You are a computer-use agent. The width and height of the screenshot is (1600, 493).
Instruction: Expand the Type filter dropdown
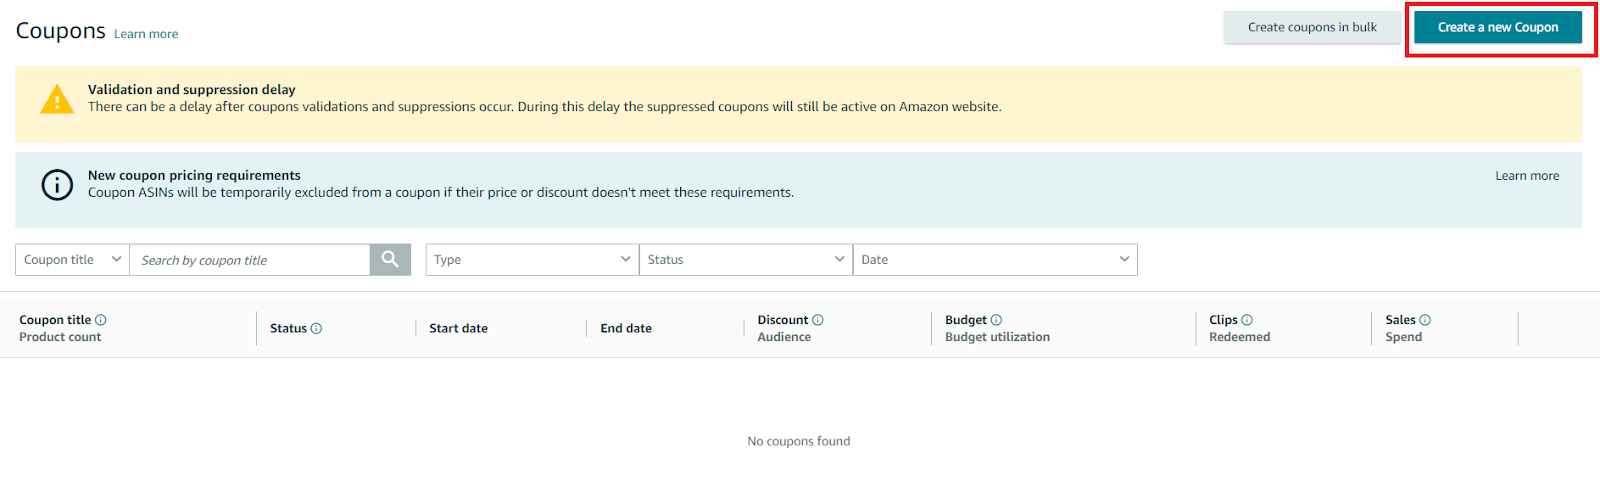point(532,260)
